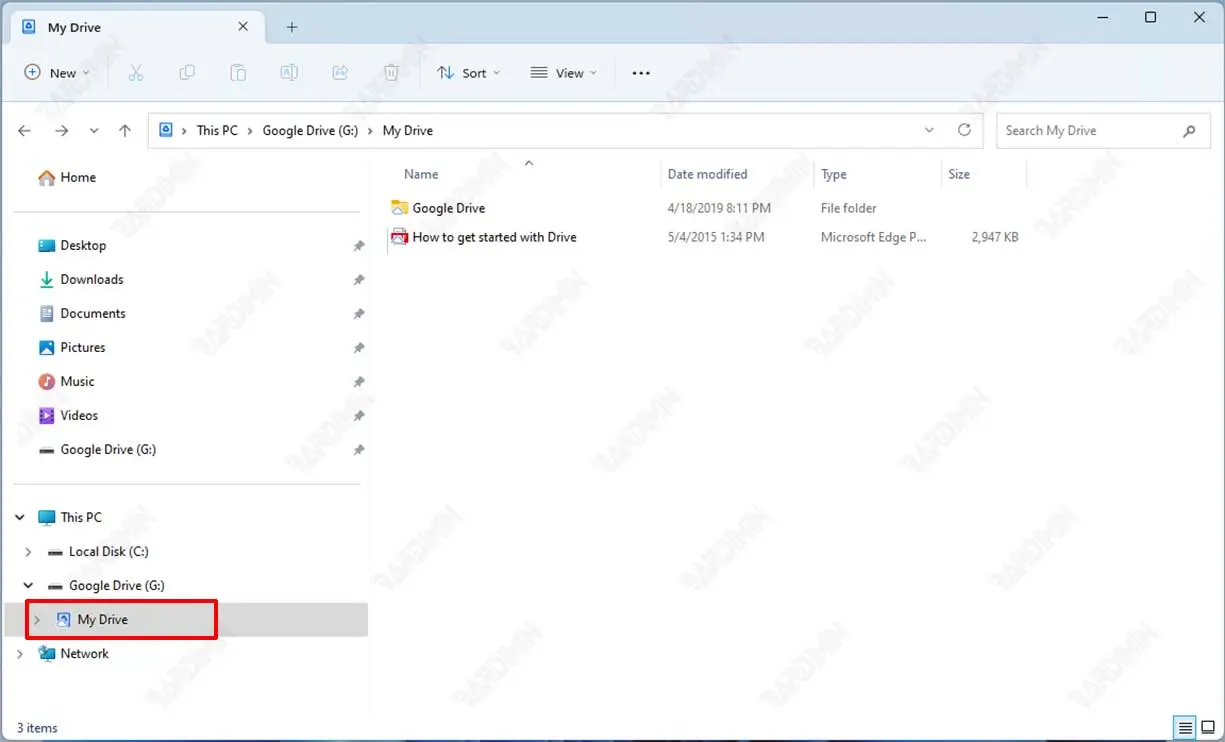Open the See more options menu
Viewport: 1225px width, 742px height.
(x=641, y=73)
